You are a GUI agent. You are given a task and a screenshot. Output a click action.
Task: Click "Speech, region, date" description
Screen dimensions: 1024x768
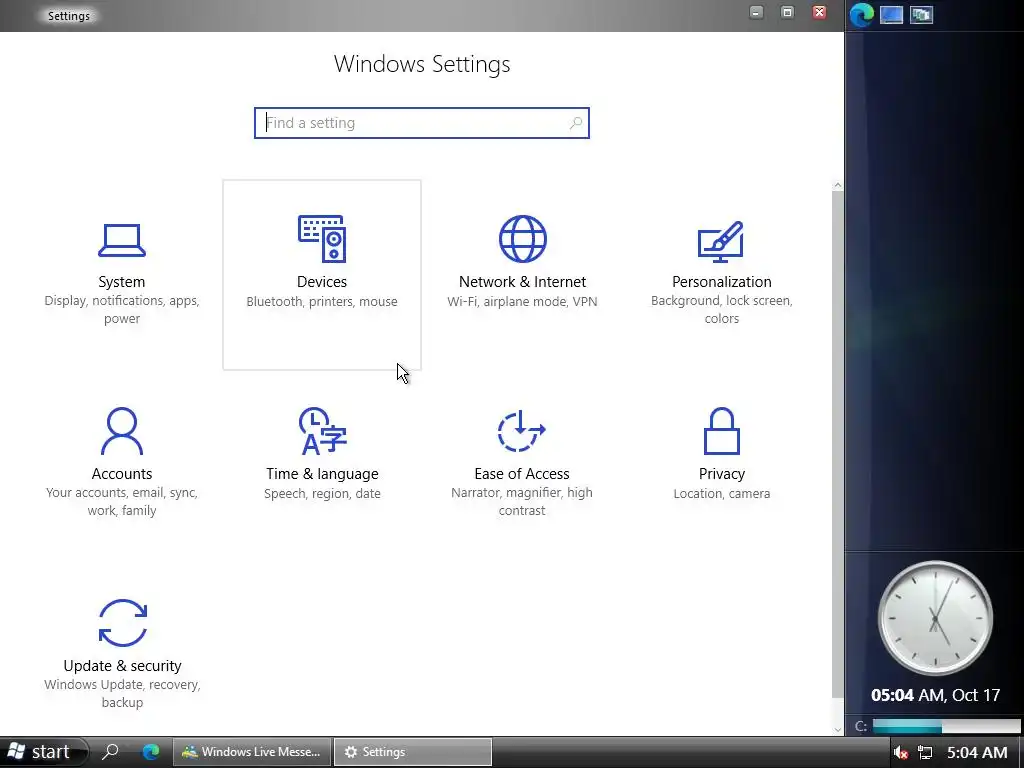[322, 494]
